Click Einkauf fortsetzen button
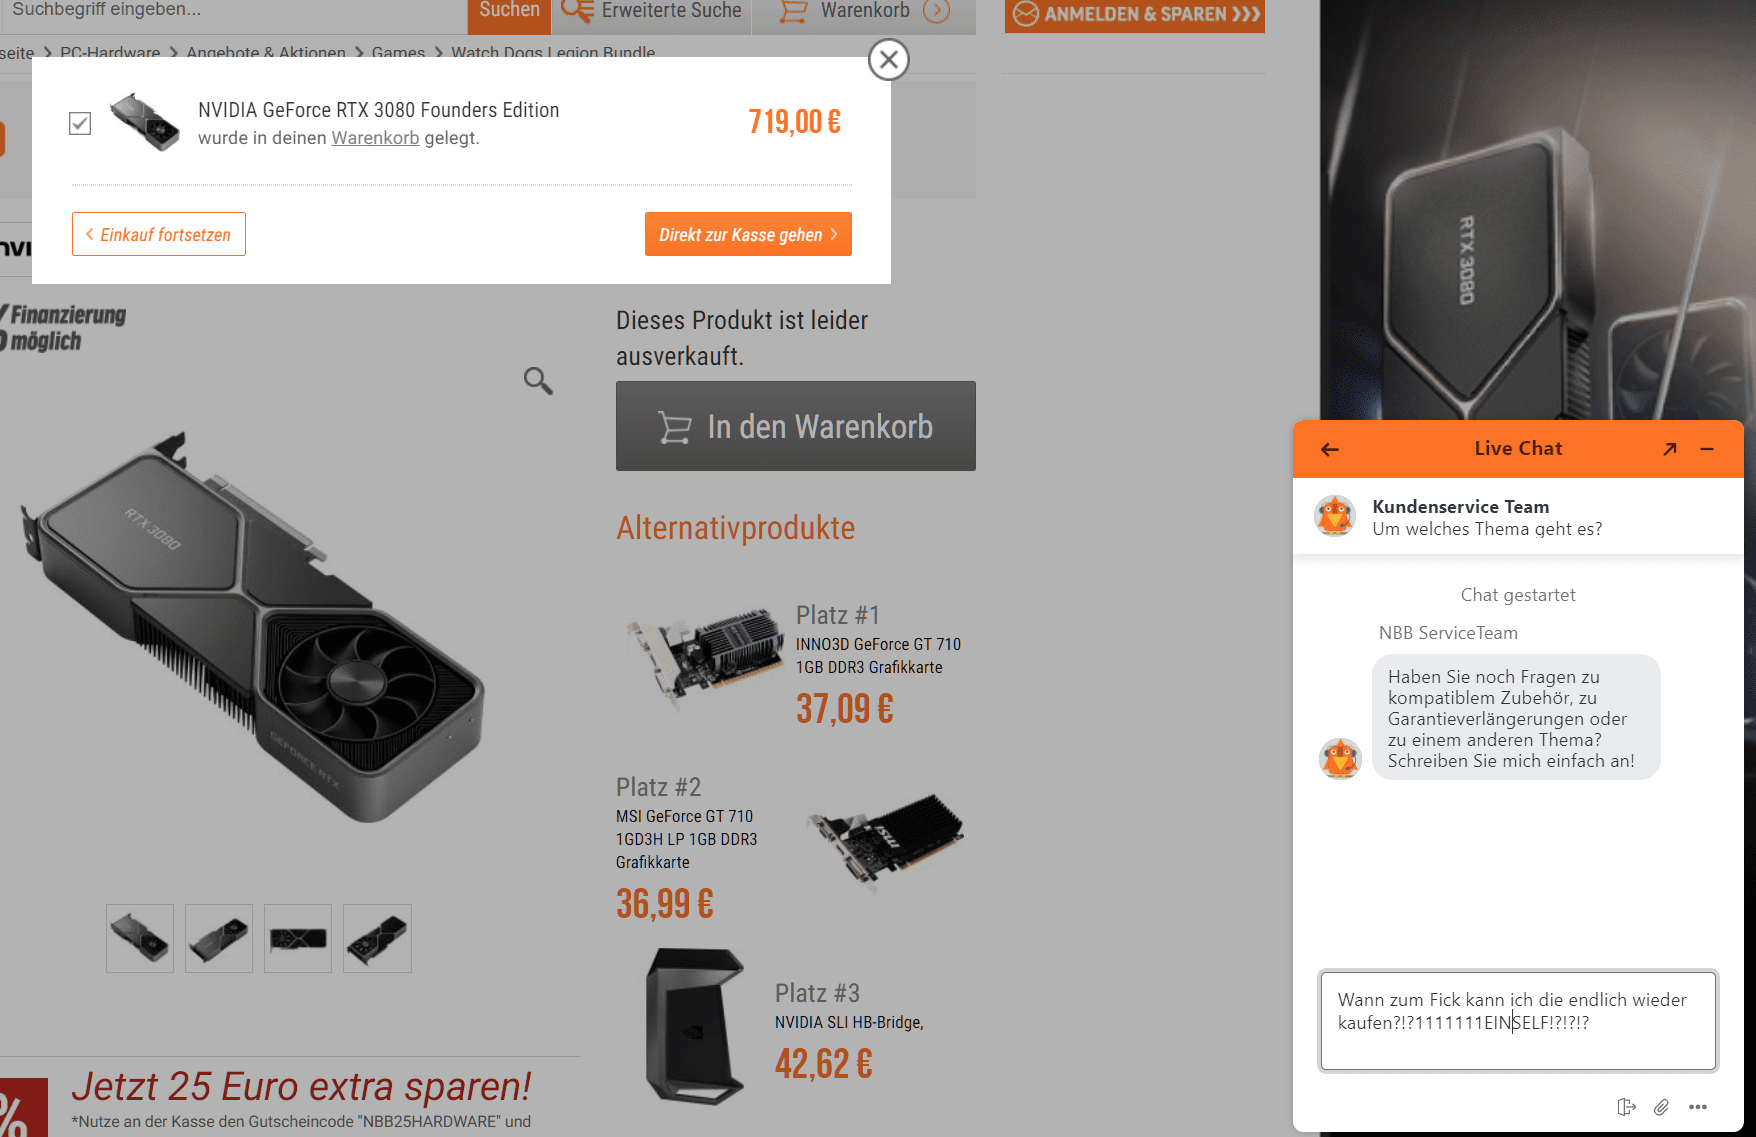 point(159,234)
